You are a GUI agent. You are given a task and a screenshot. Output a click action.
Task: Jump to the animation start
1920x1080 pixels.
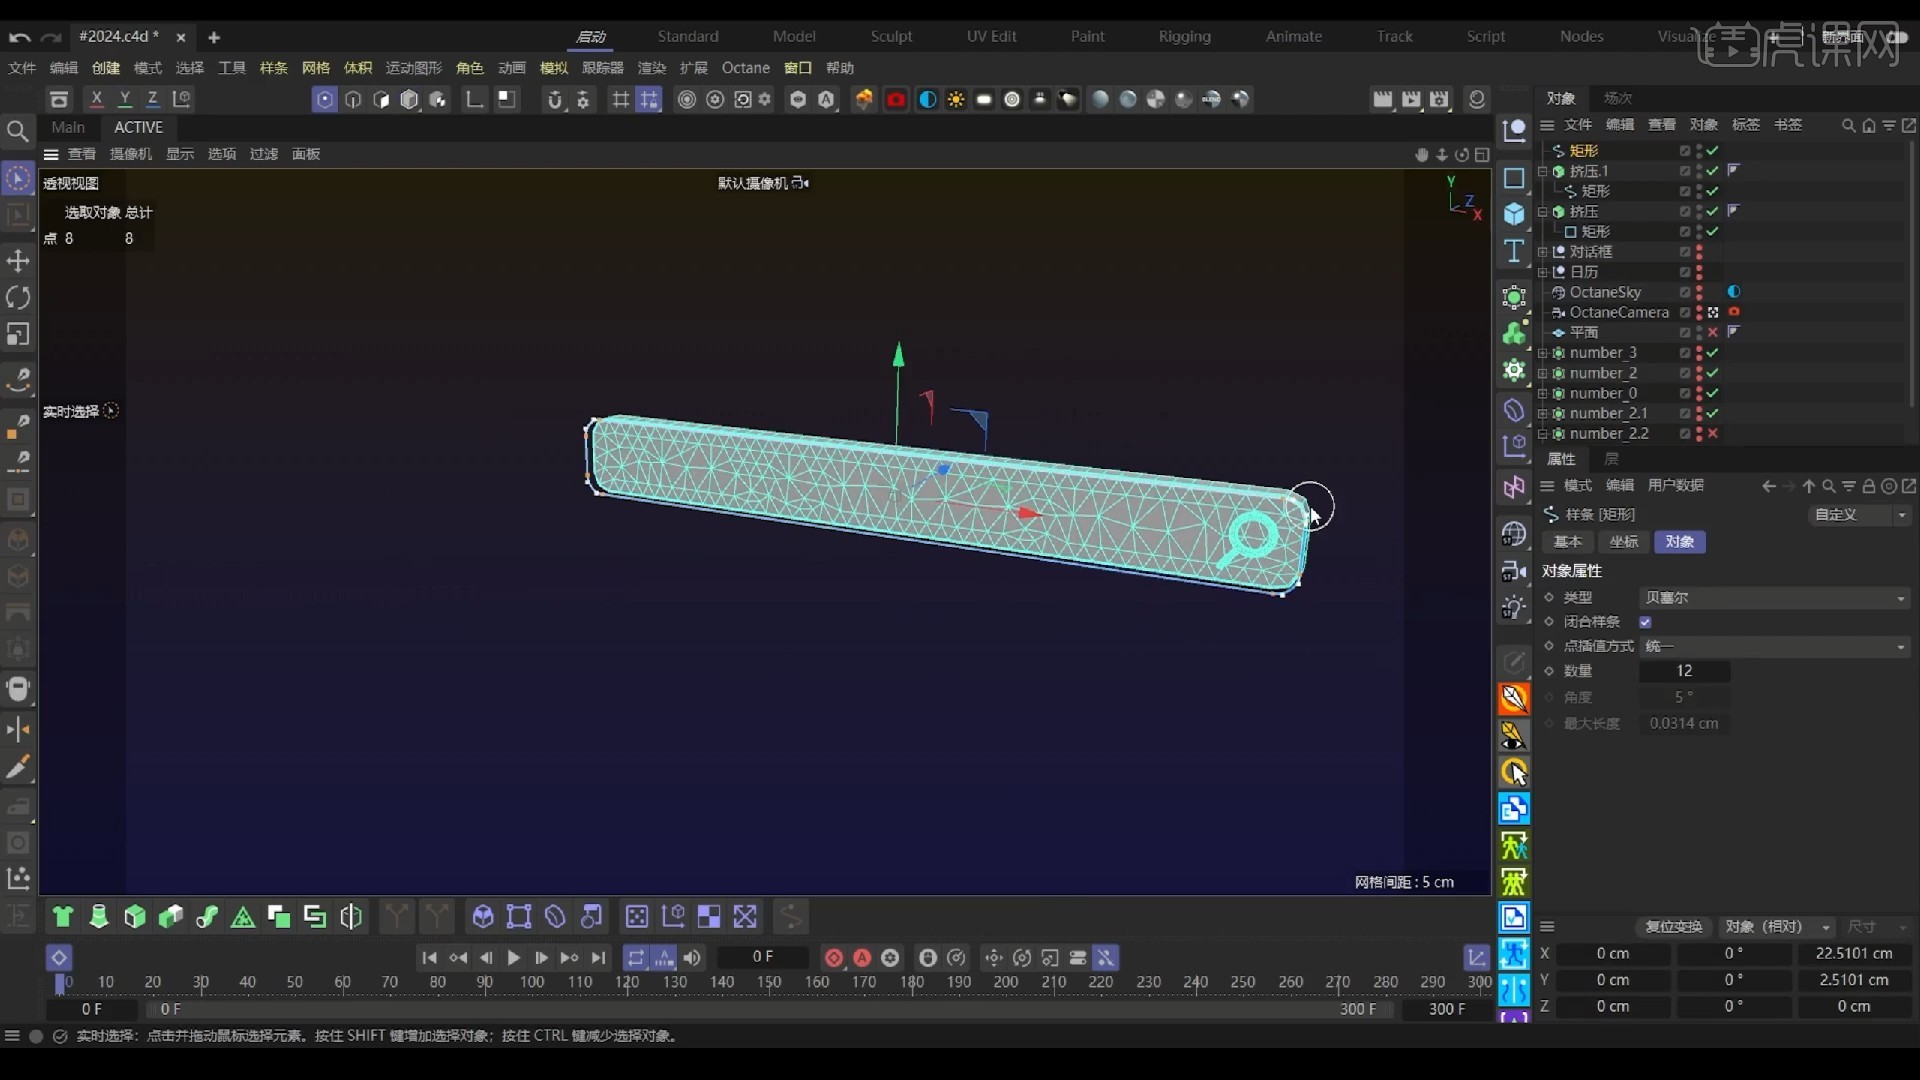pyautogui.click(x=429, y=957)
